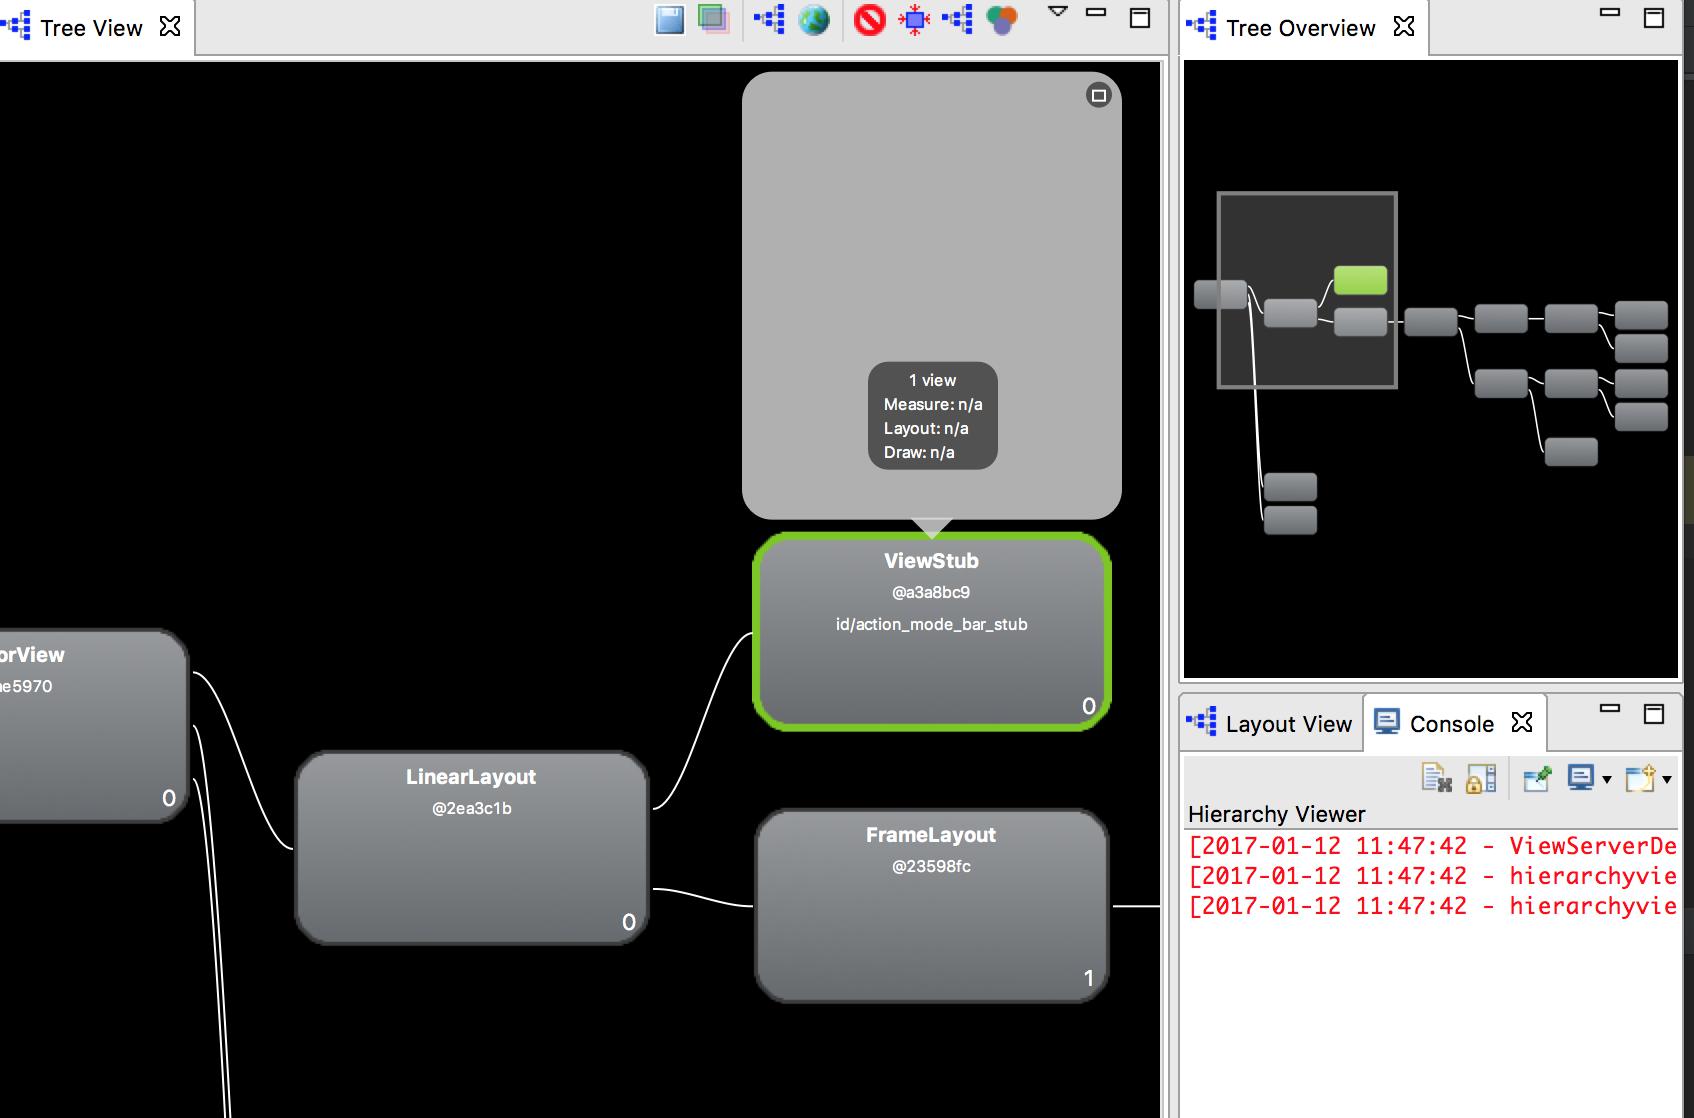Toggle the square button on ViewStub preview popup
This screenshot has height=1118, width=1694.
1098,96
